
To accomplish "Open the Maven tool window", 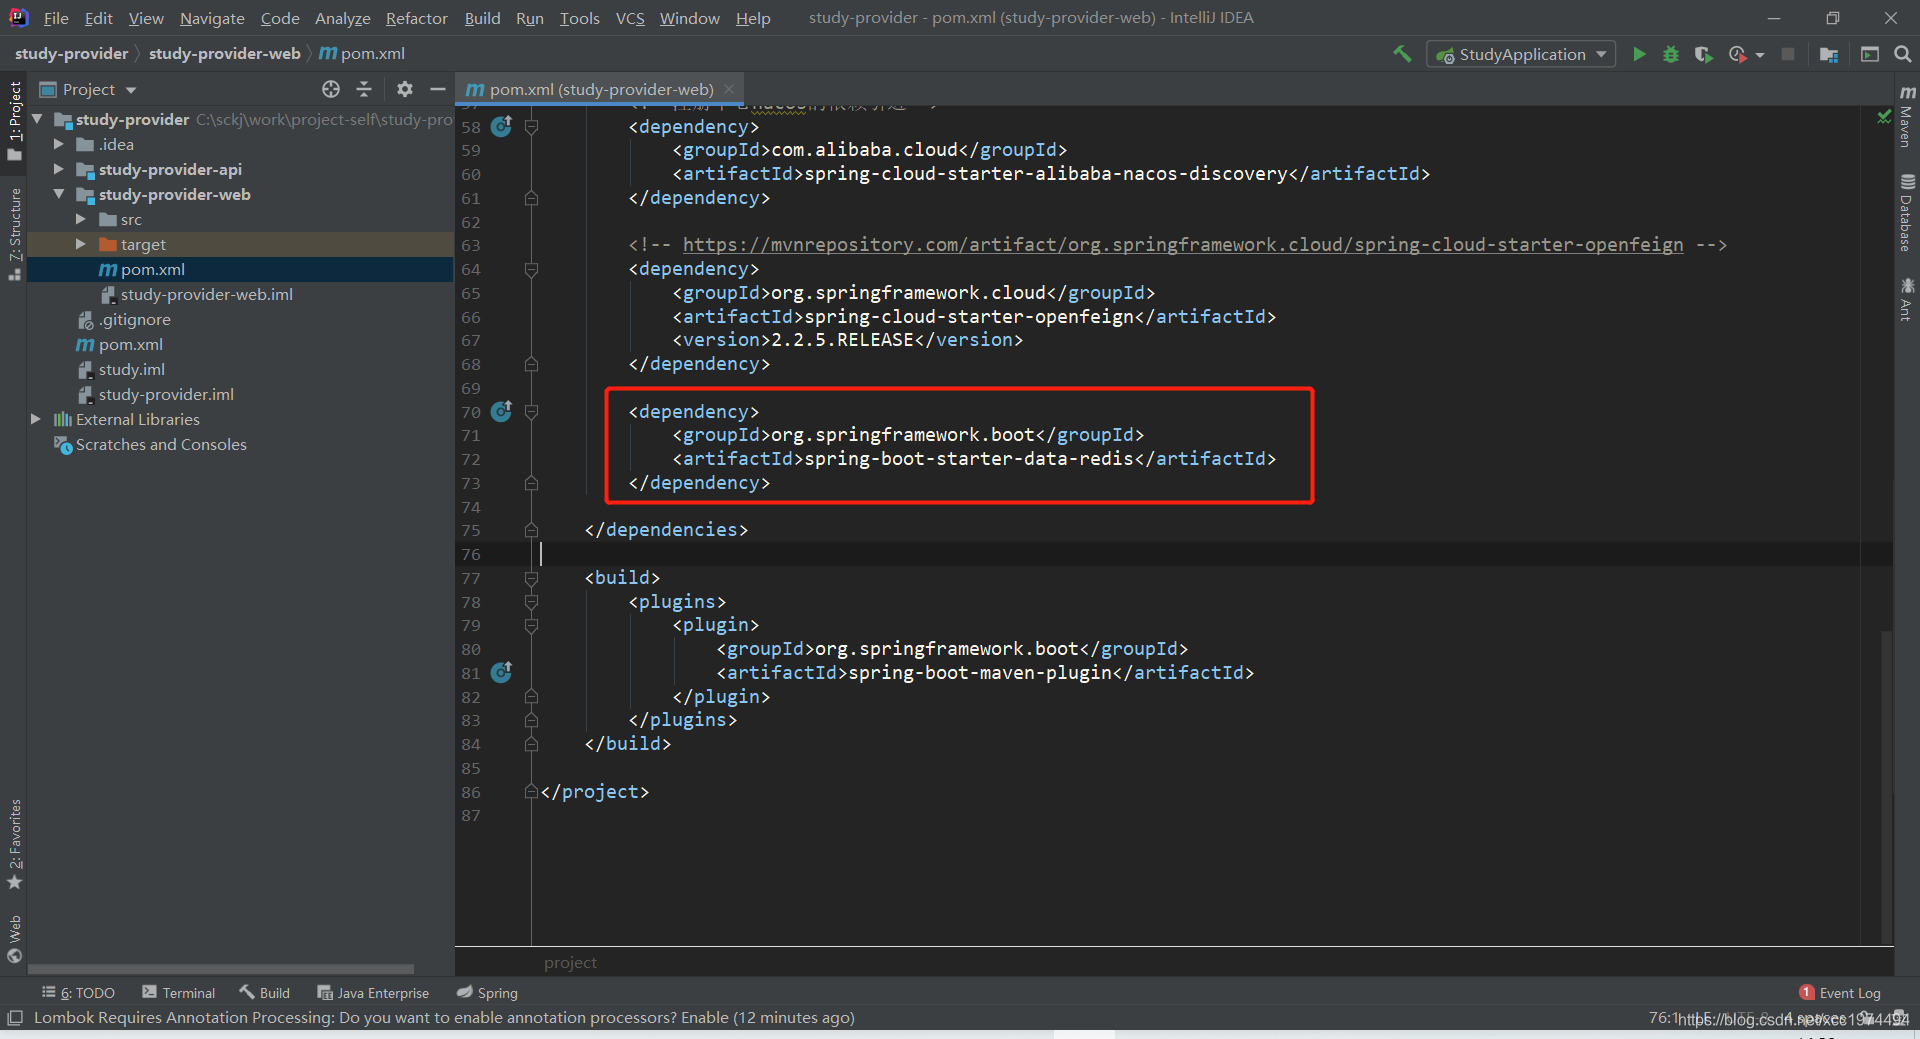I will [1907, 116].
